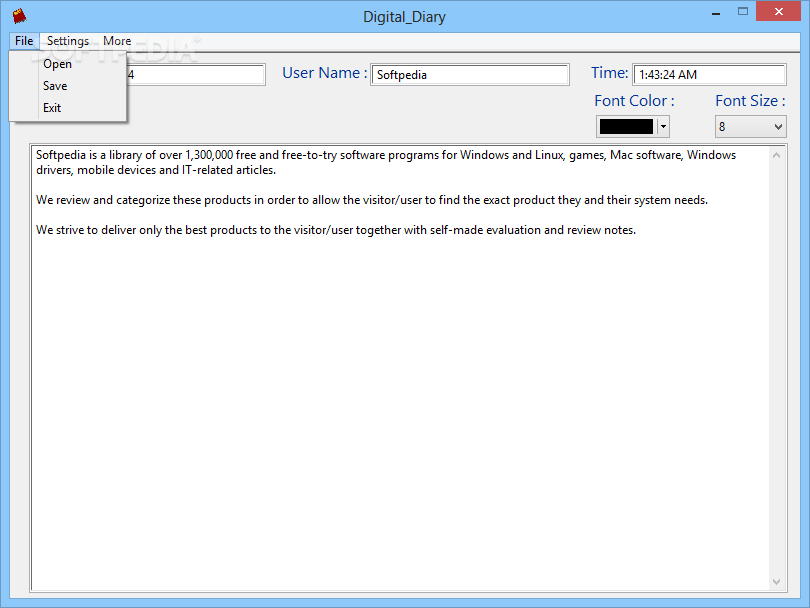Click the date field partly hidden by menu
The image size is (810, 608).
tap(196, 75)
